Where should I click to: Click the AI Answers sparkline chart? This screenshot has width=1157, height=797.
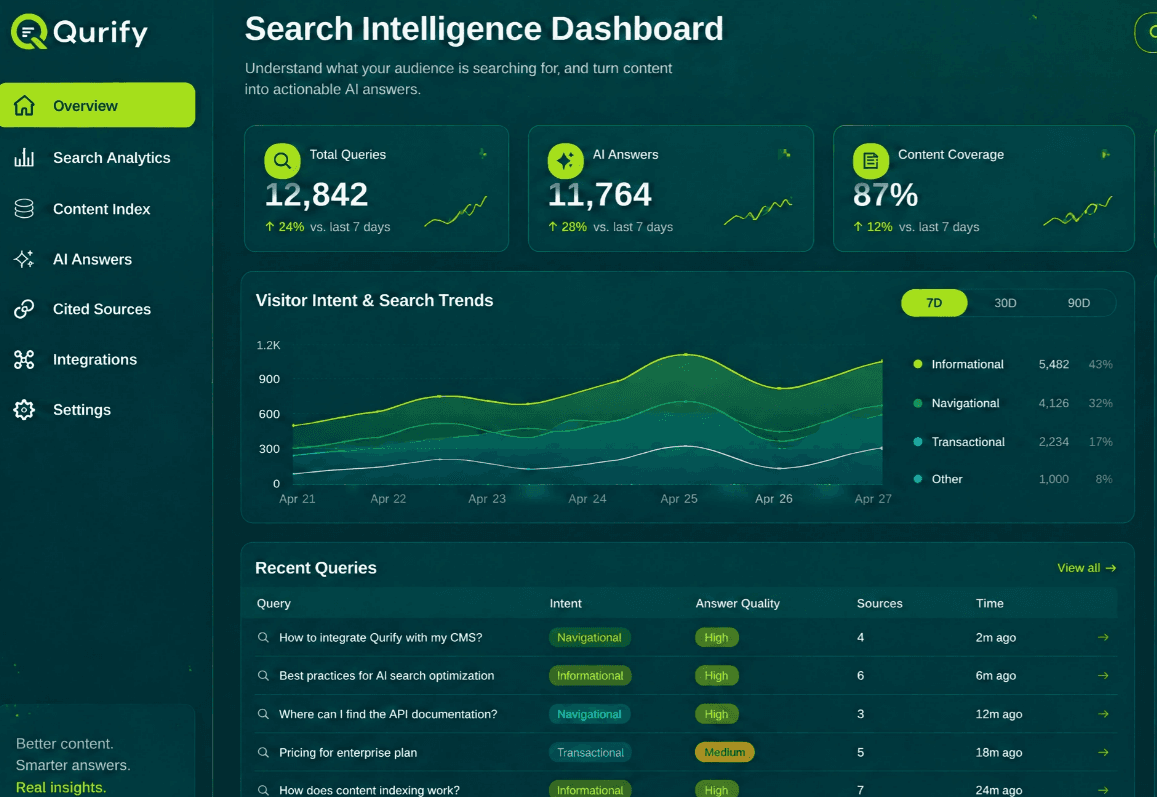(758, 211)
